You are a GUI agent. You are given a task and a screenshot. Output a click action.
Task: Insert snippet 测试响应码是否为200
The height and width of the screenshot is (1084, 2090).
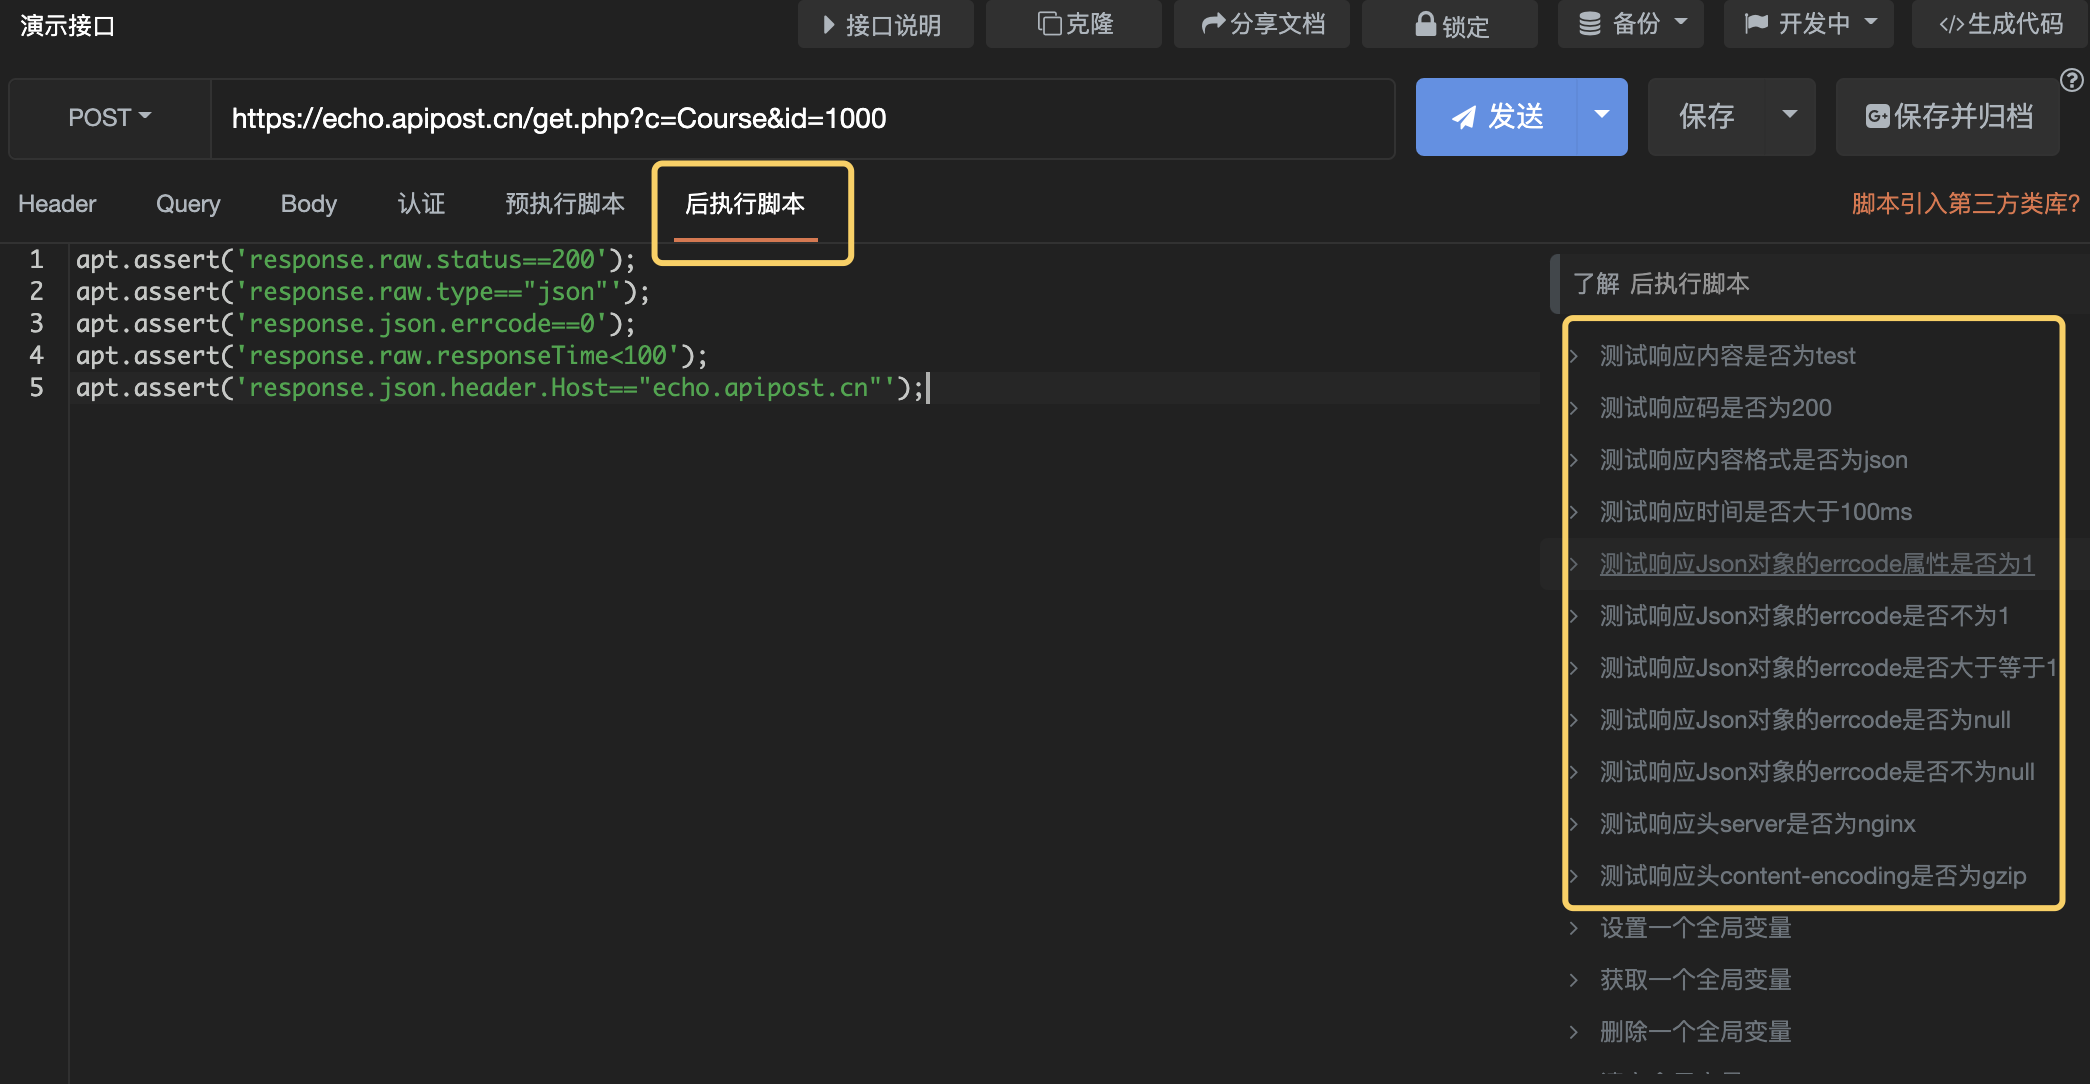point(1715,408)
